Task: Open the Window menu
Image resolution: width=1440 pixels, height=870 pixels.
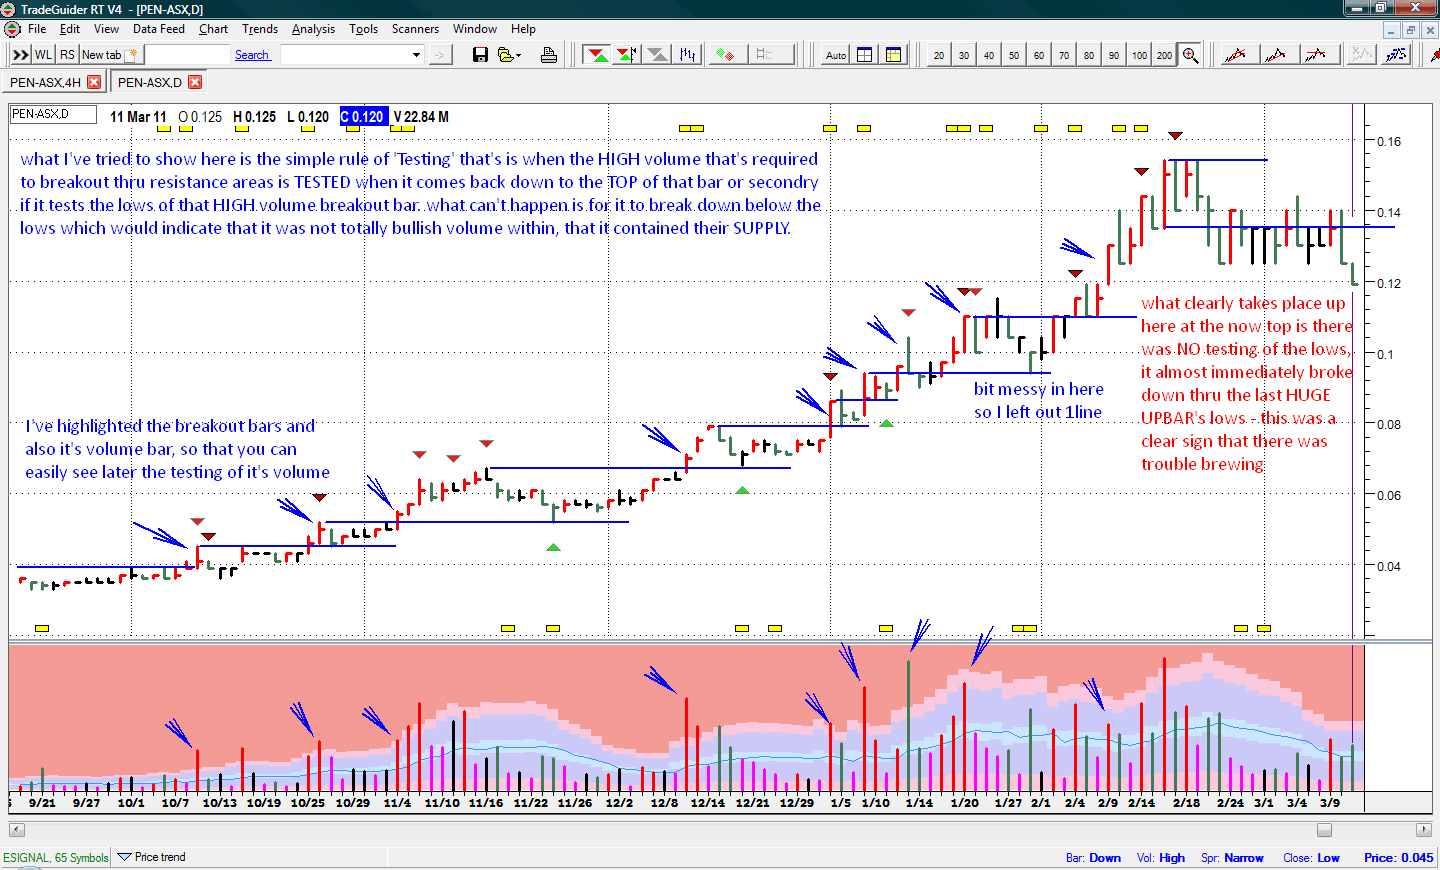Action: [475, 29]
